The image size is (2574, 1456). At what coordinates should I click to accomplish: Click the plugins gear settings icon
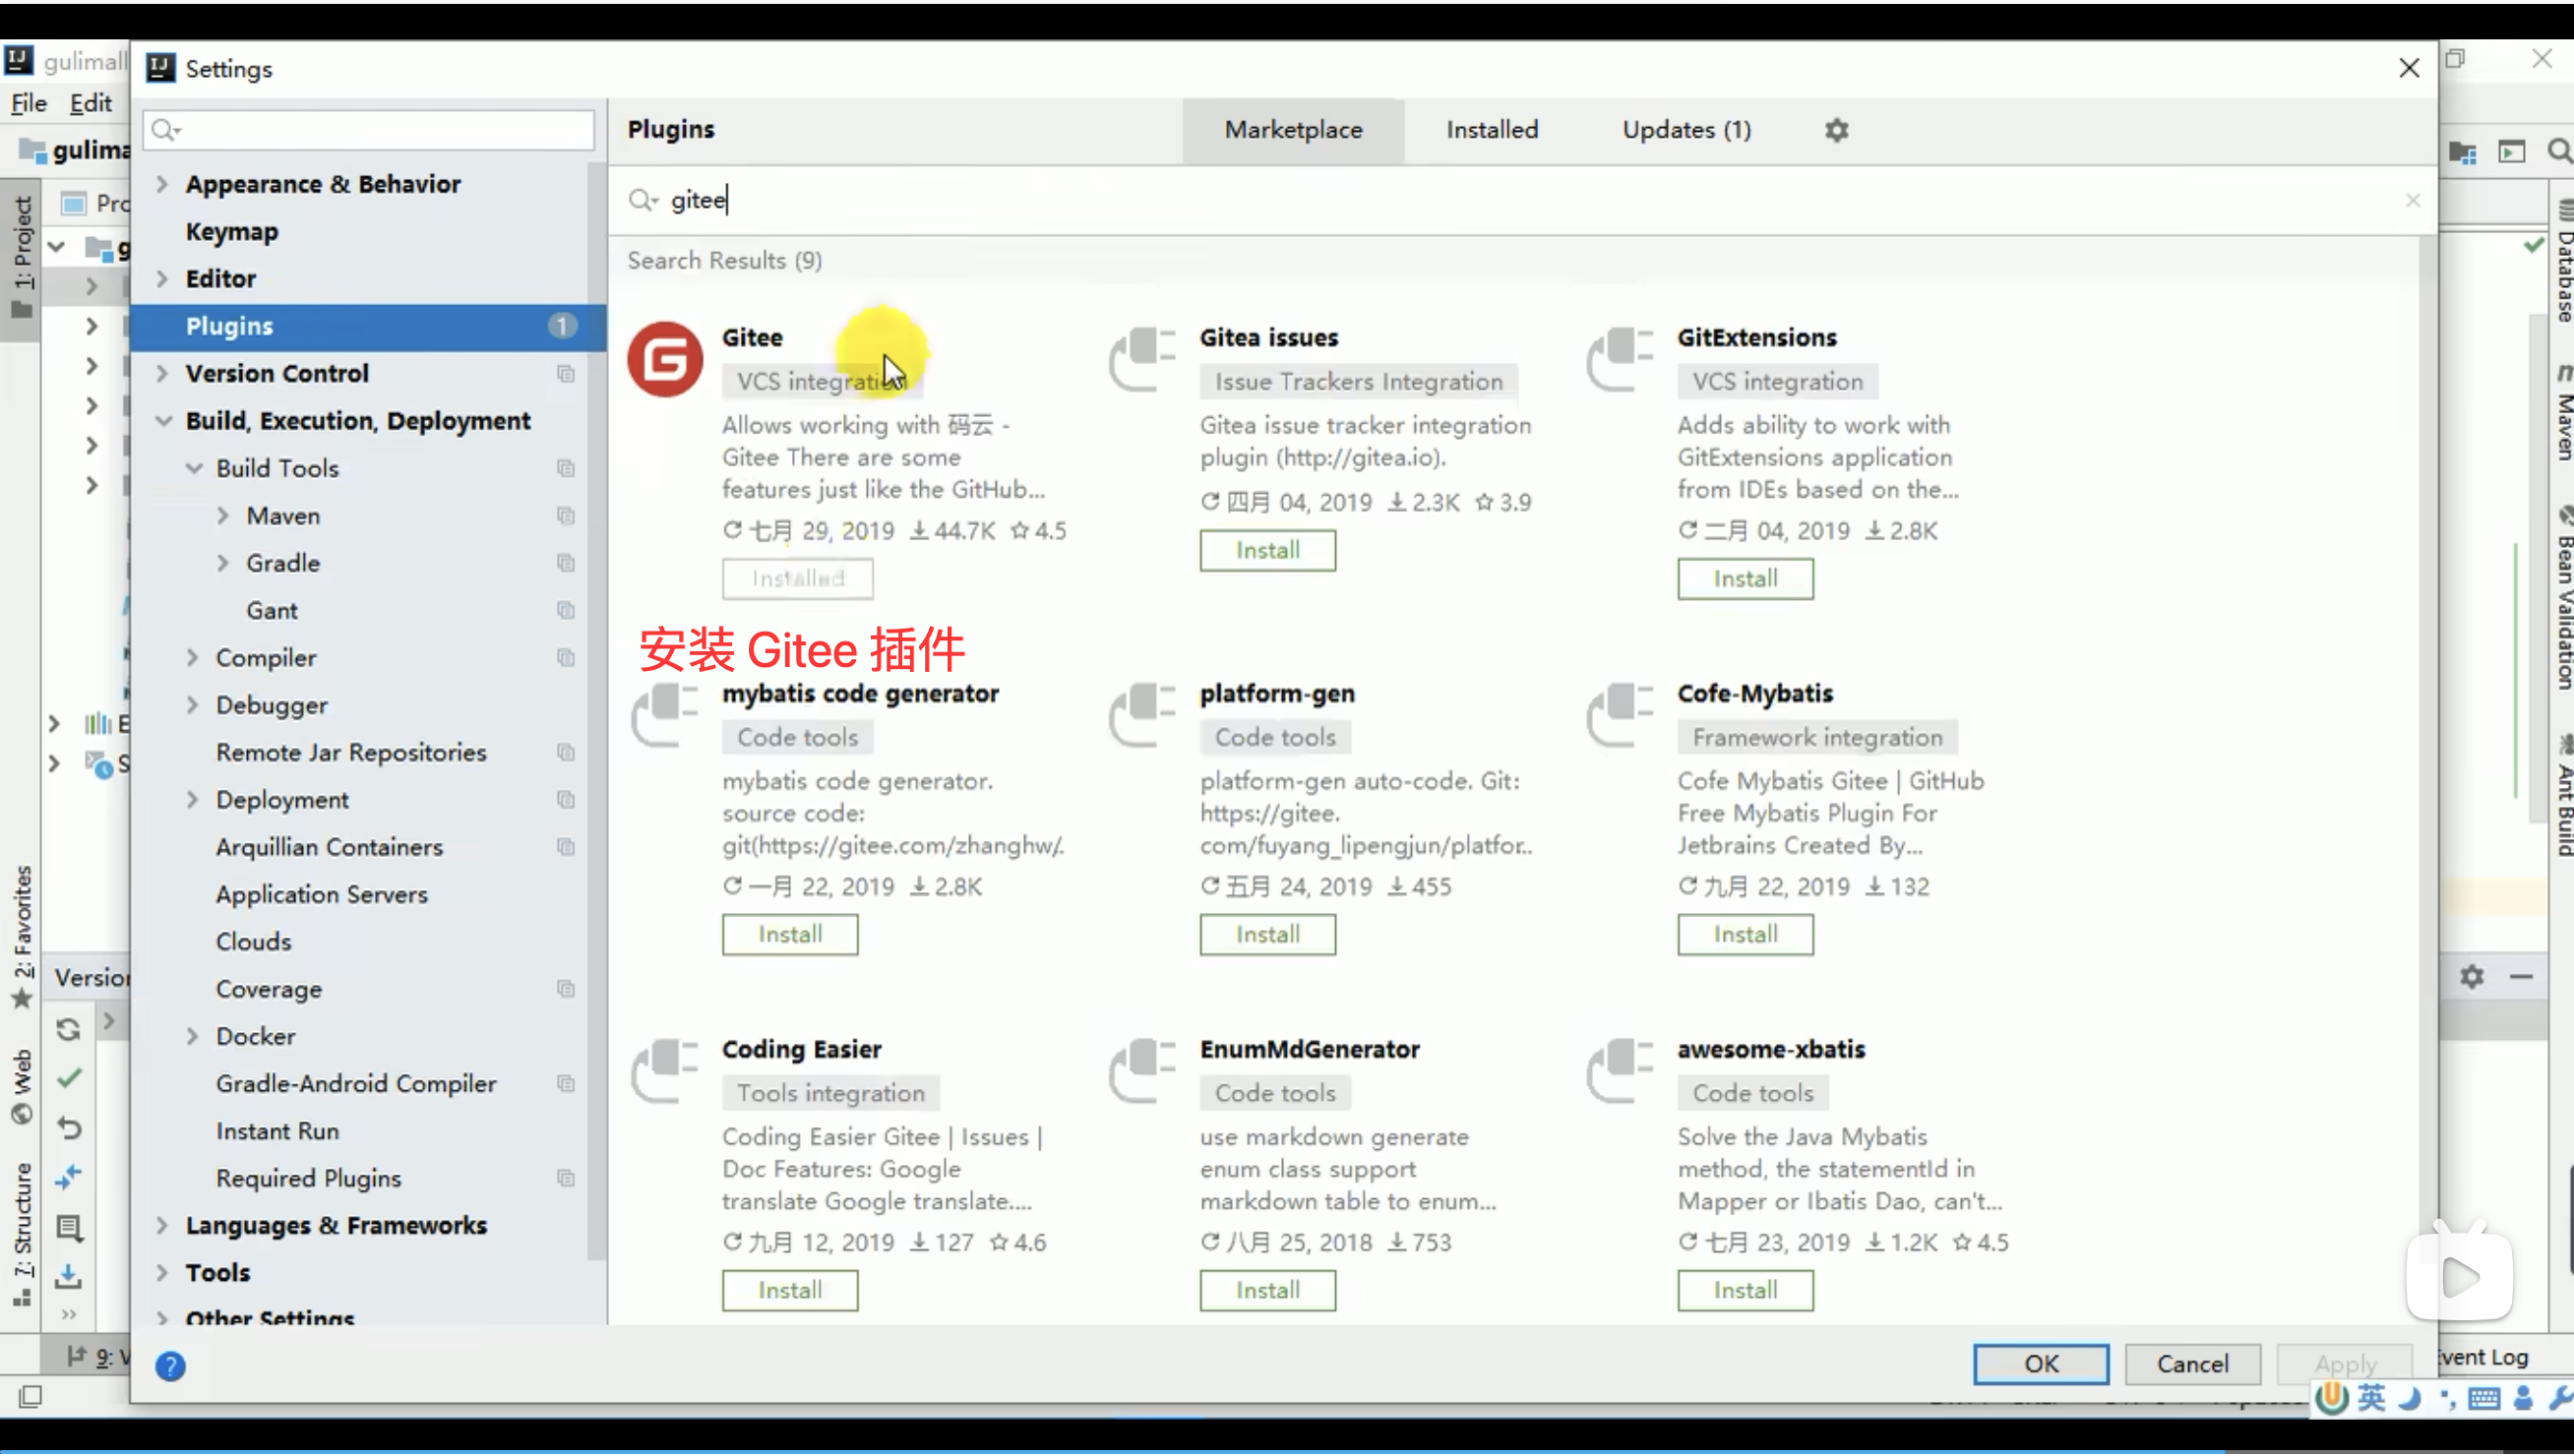click(x=1836, y=130)
